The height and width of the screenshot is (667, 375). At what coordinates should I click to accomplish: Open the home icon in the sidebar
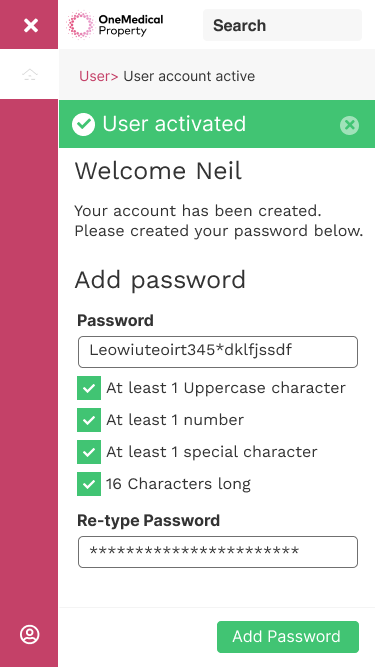(30, 75)
